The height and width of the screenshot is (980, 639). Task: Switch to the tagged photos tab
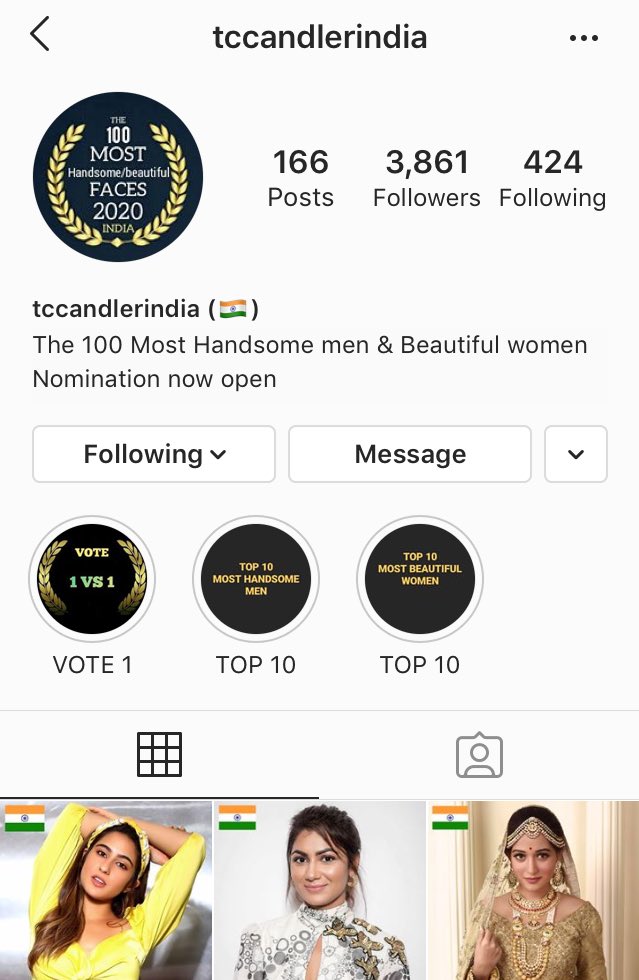[479, 754]
